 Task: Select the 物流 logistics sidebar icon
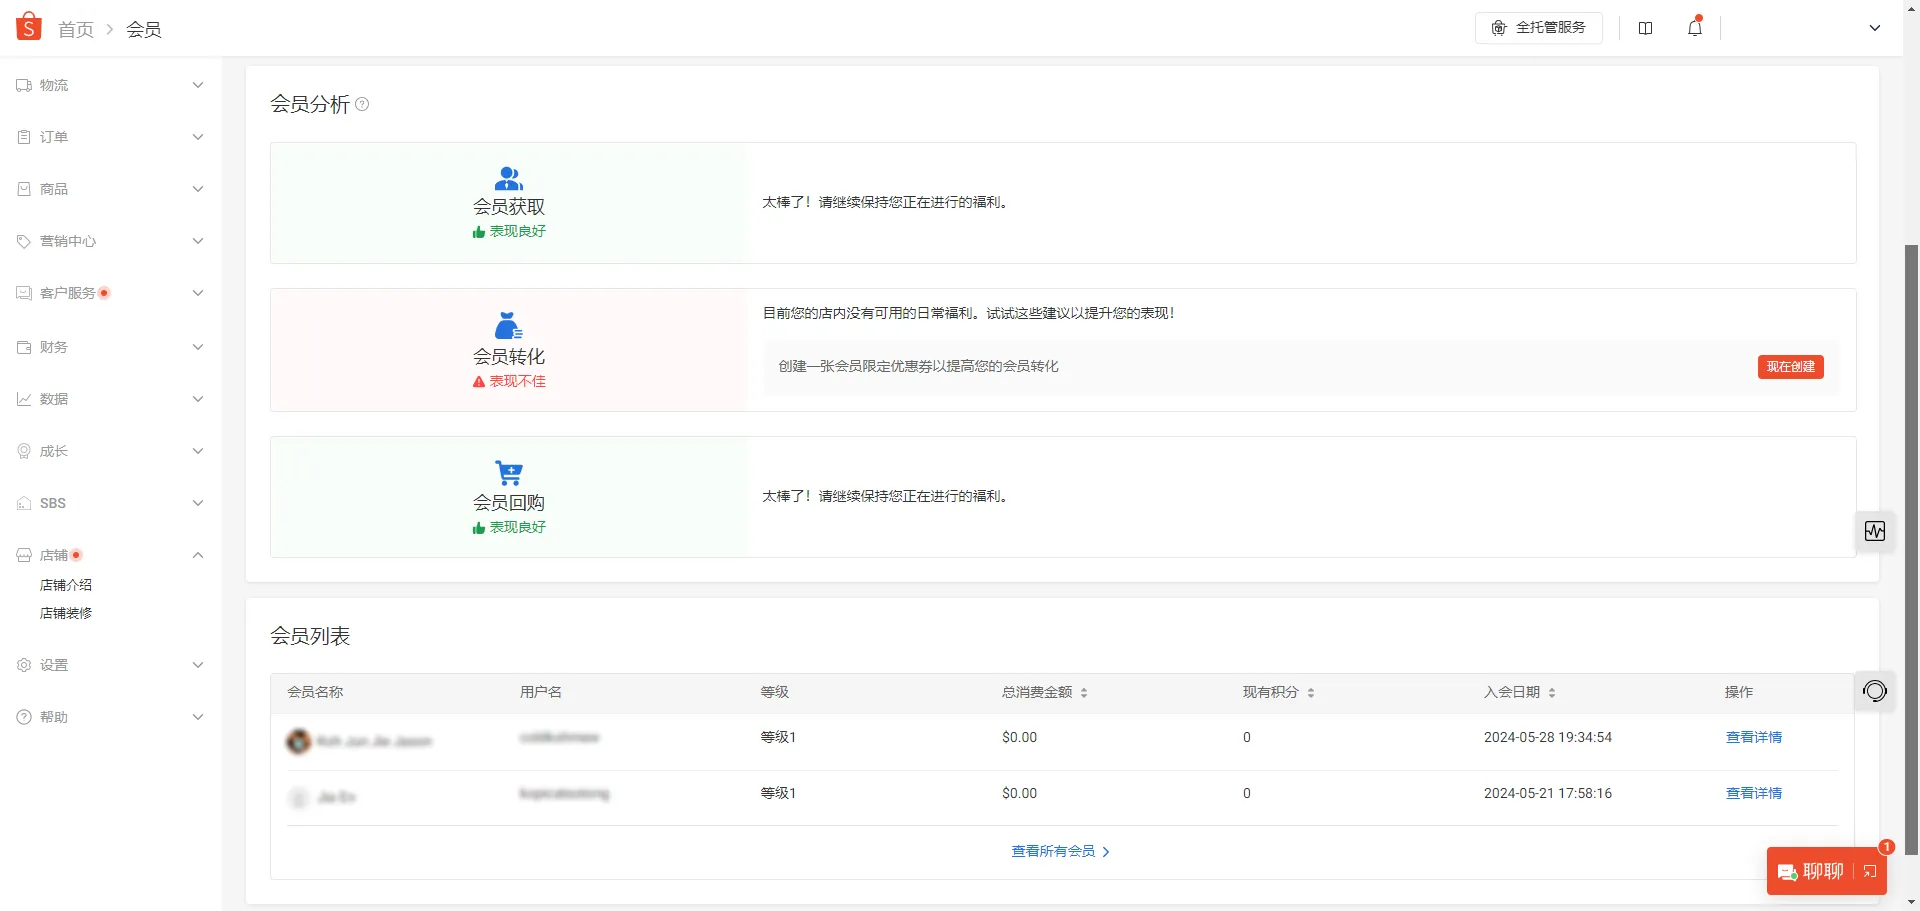pyautogui.click(x=23, y=85)
